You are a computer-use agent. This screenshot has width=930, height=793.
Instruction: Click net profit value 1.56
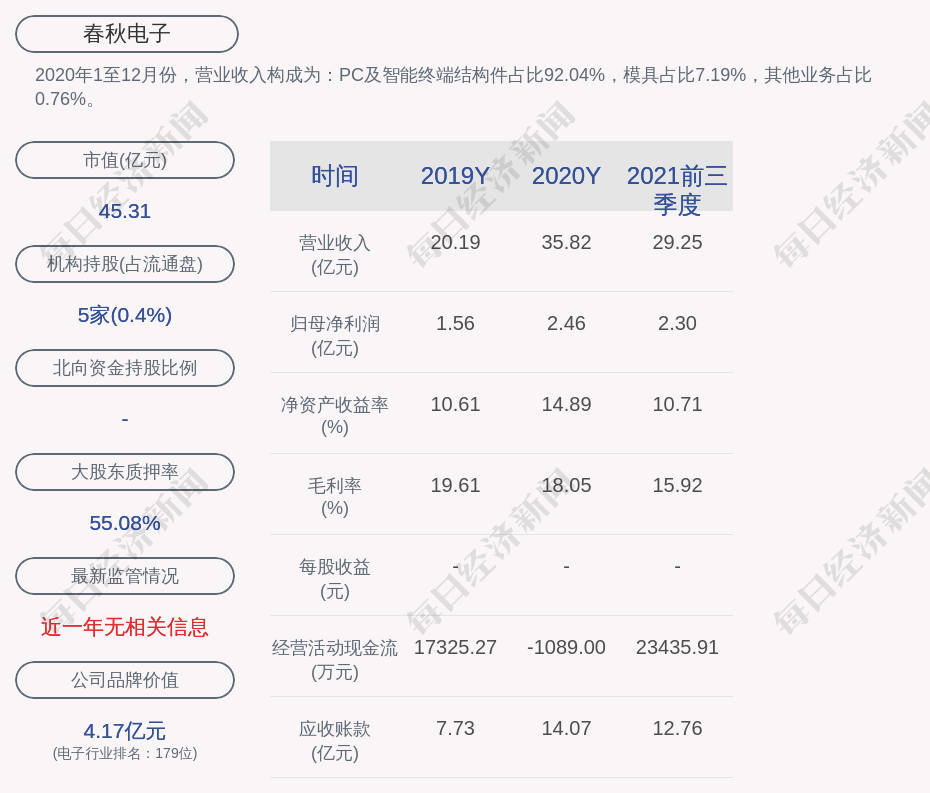pos(455,323)
